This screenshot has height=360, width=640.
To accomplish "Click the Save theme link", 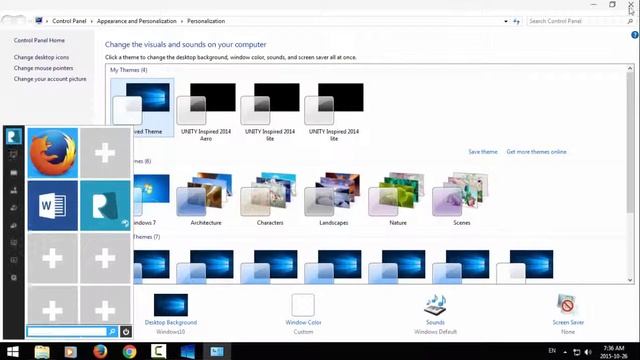I will (x=483, y=152).
